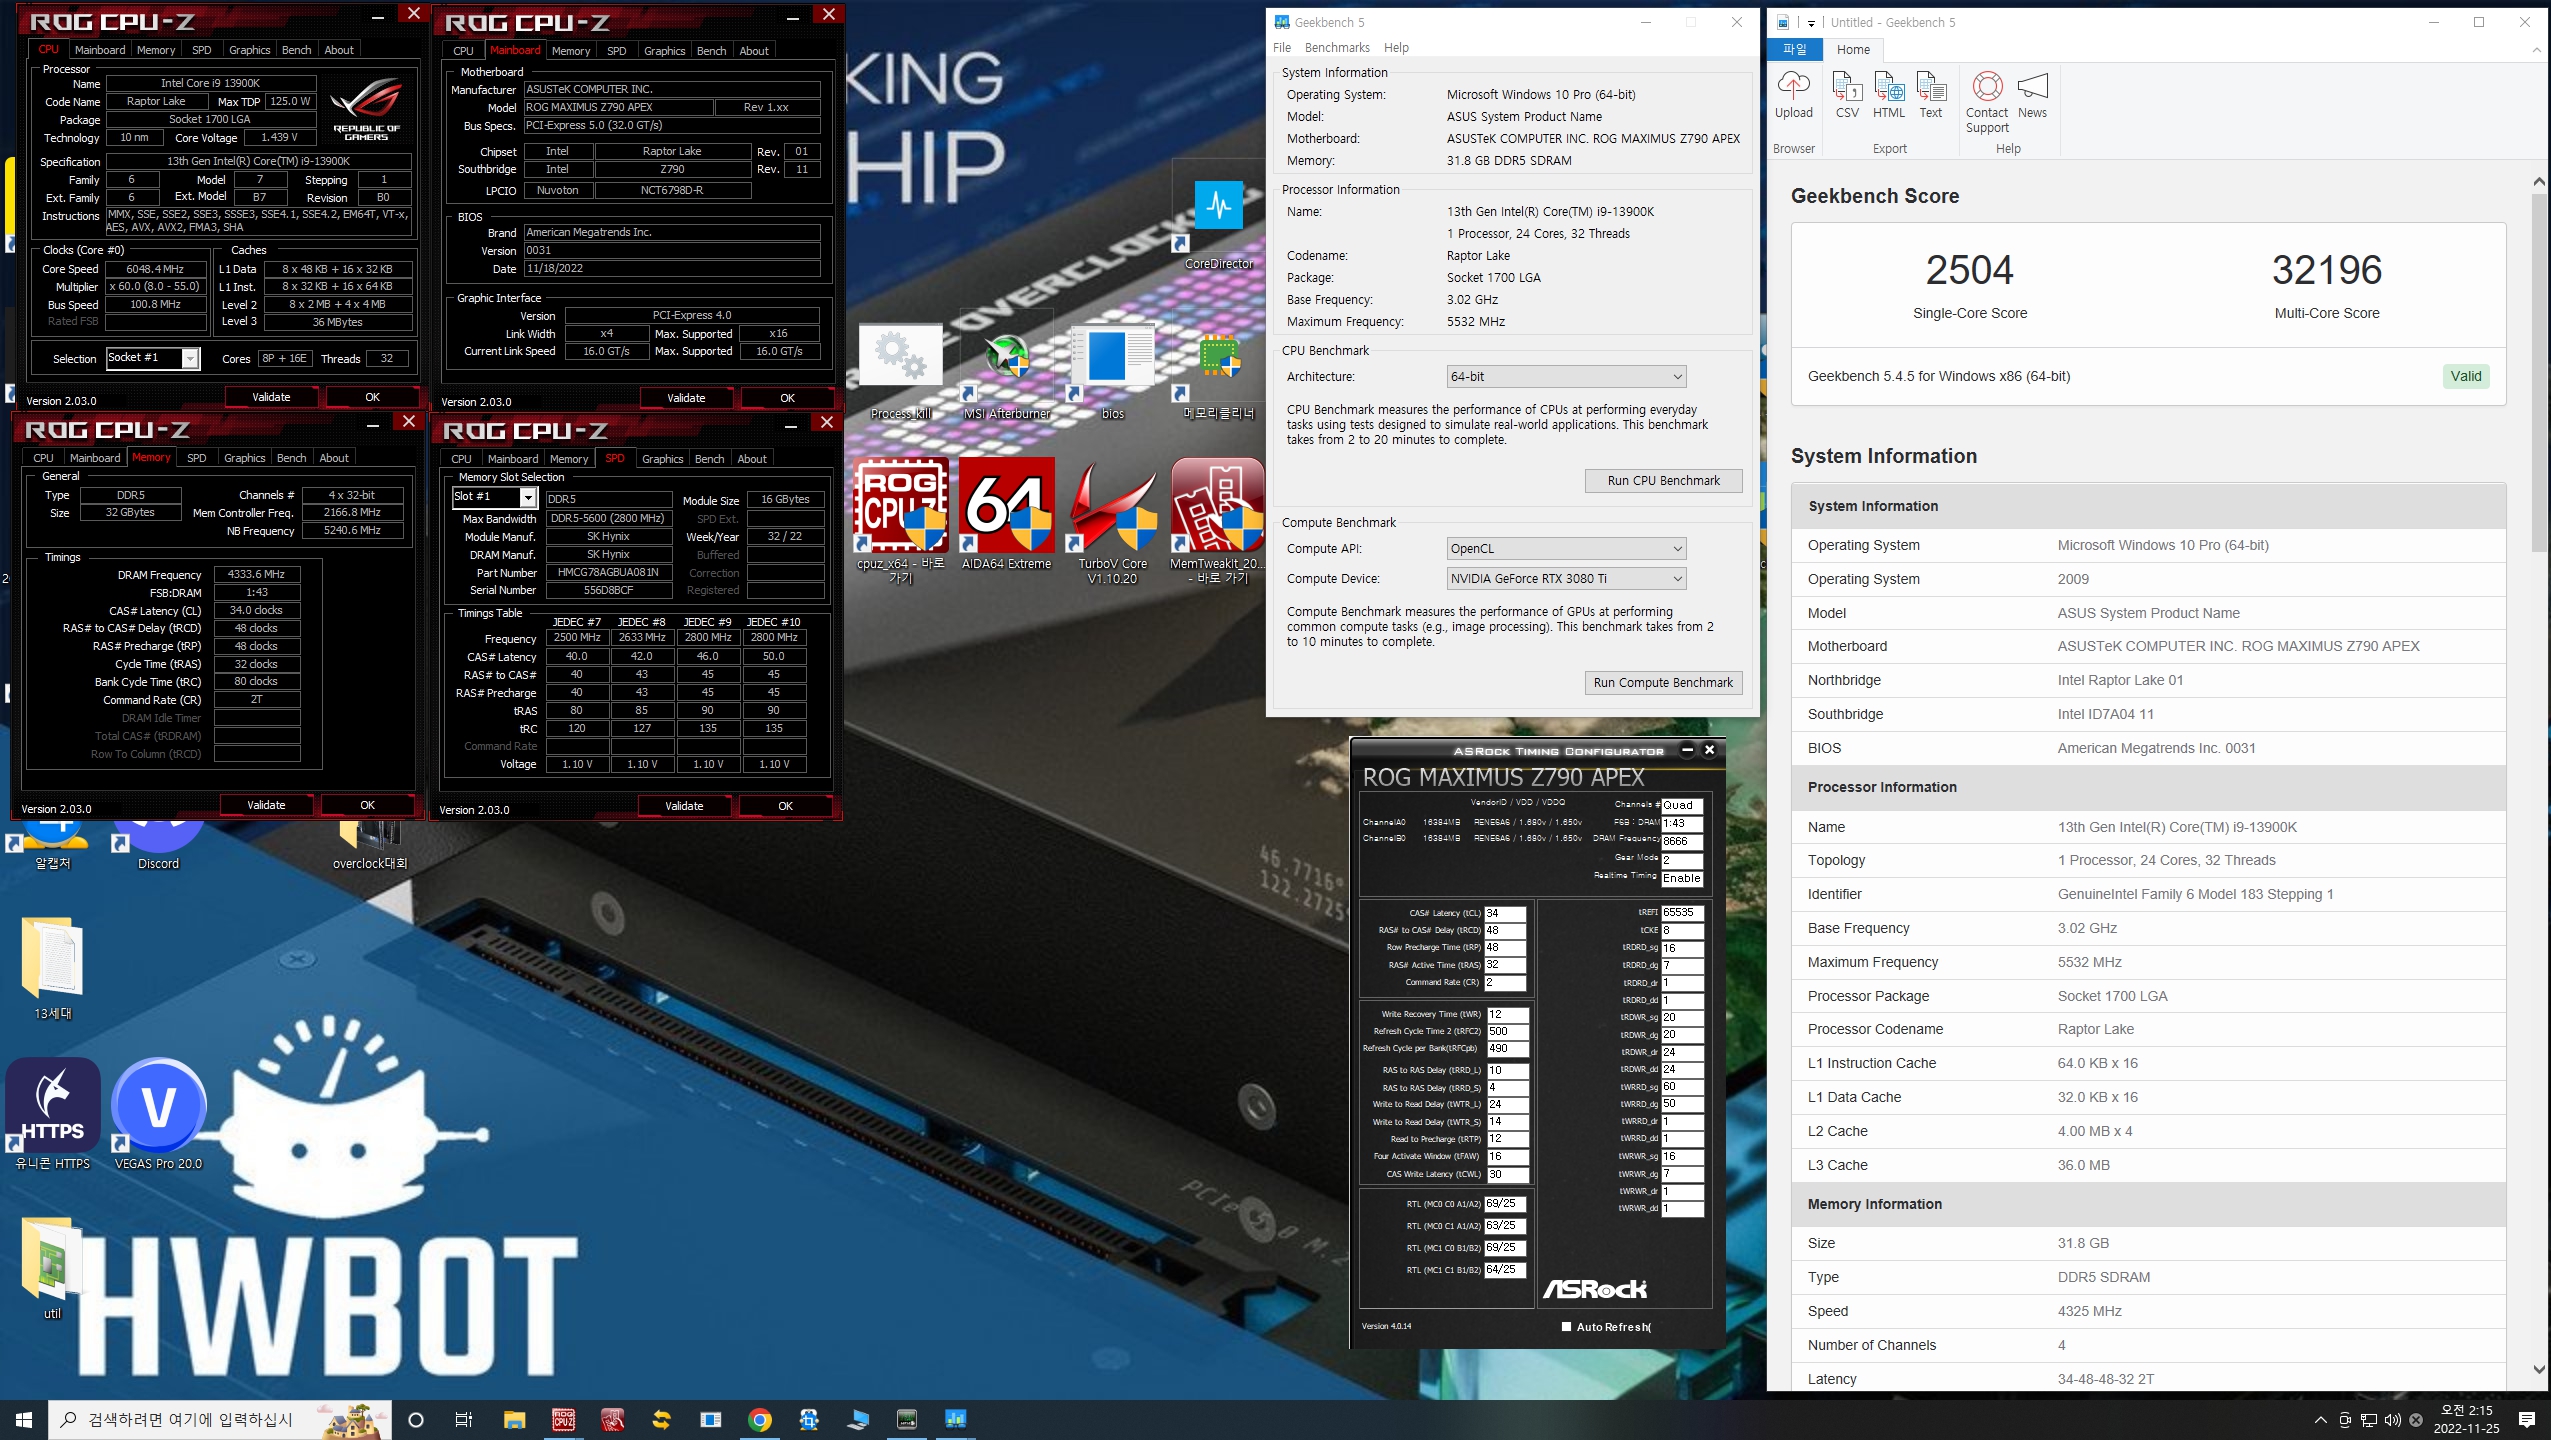Open Google Chrome from the taskbar
This screenshot has height=1440, width=2551.
coord(760,1419)
